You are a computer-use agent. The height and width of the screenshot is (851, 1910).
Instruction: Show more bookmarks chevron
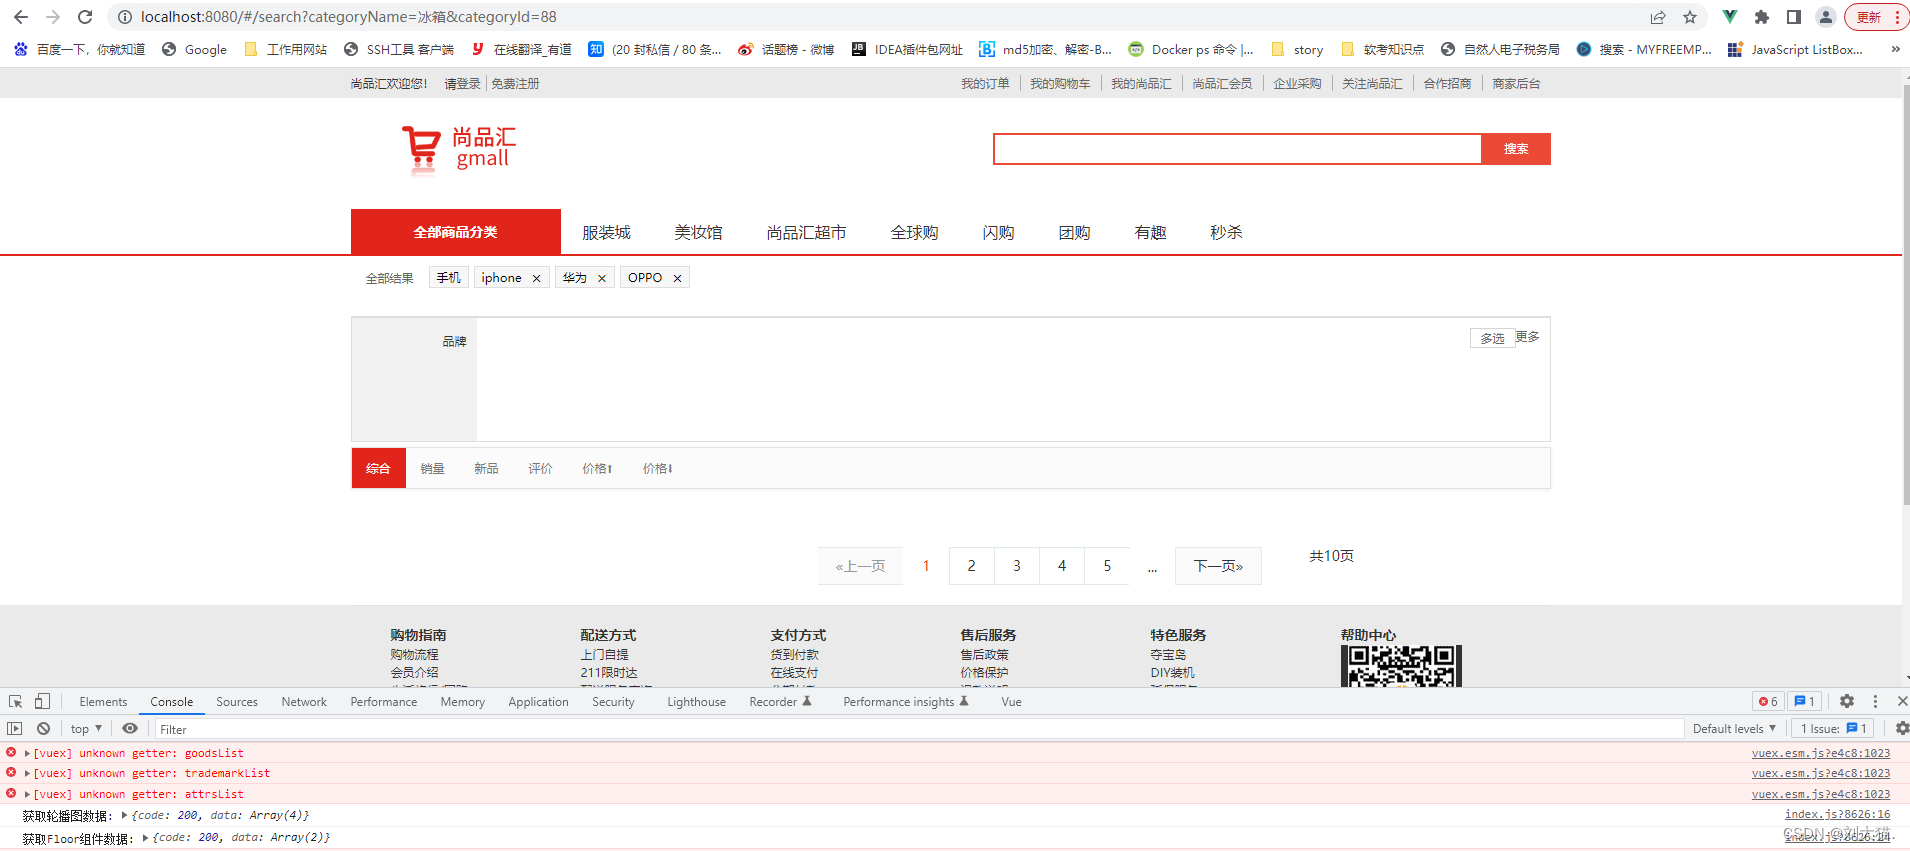tap(1895, 49)
